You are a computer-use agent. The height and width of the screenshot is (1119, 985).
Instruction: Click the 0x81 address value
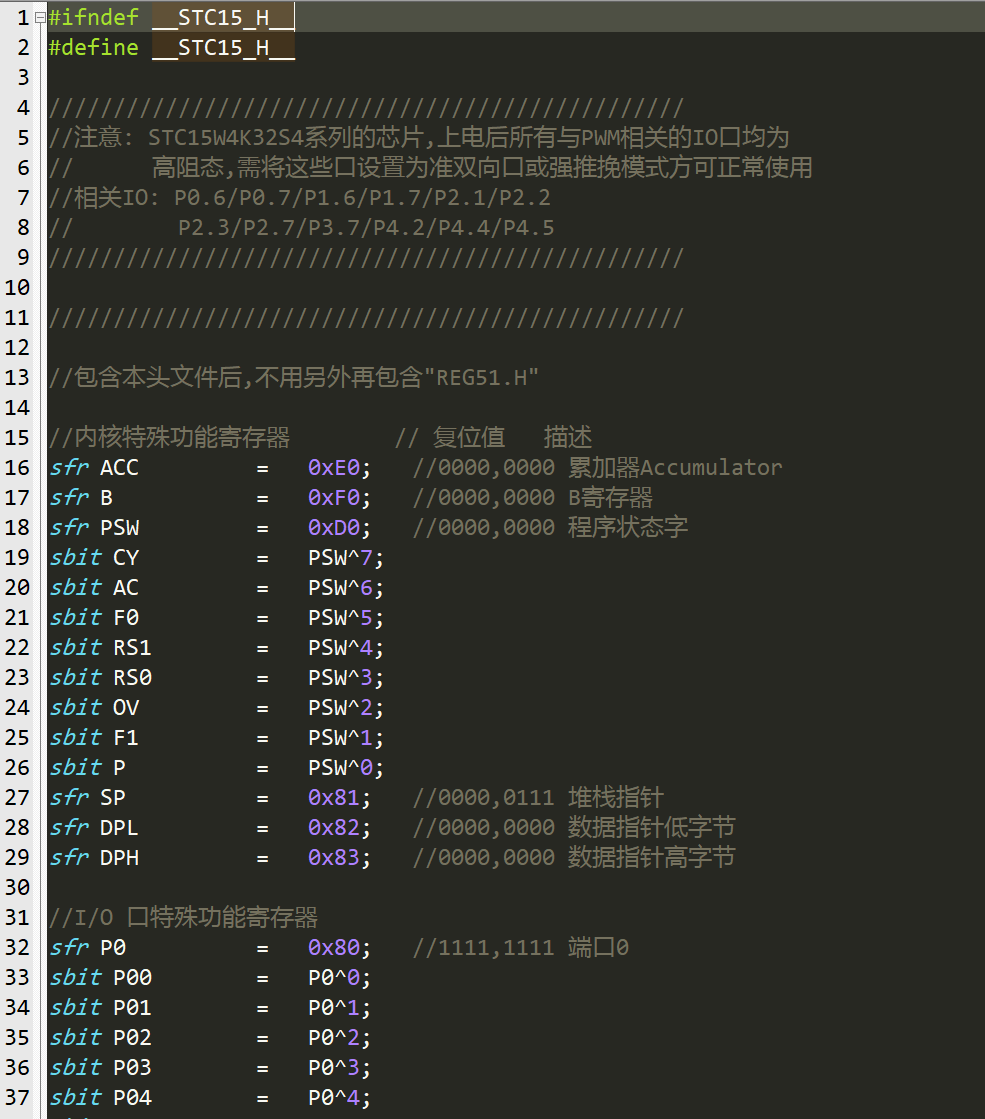[334, 797]
